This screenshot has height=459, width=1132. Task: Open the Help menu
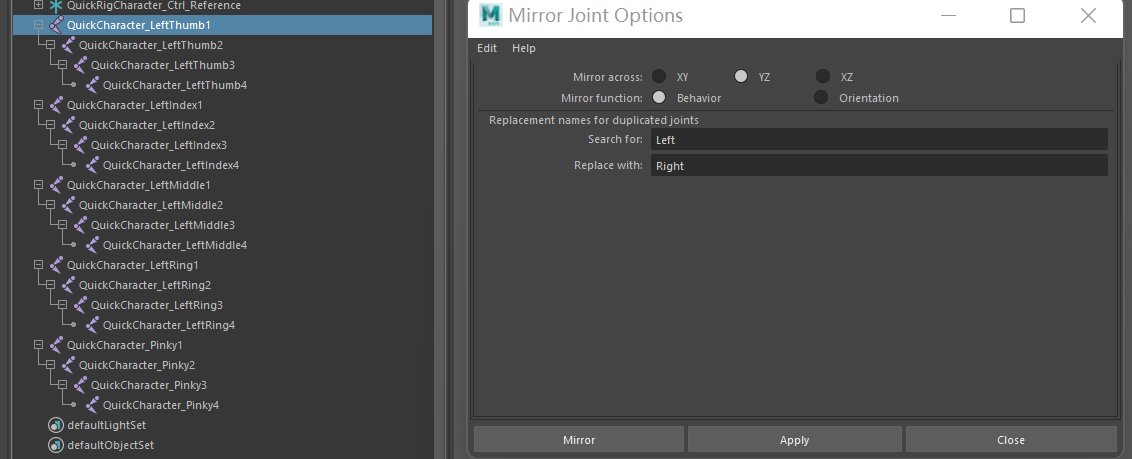coord(523,48)
